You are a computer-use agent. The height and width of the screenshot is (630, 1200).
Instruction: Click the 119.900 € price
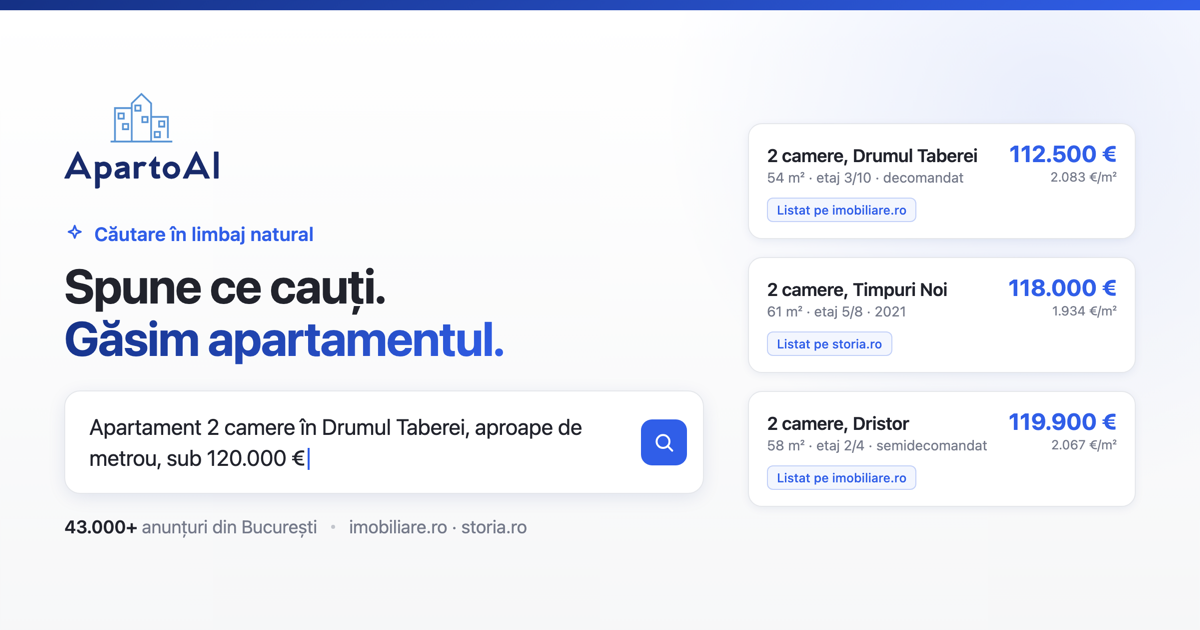1062,422
